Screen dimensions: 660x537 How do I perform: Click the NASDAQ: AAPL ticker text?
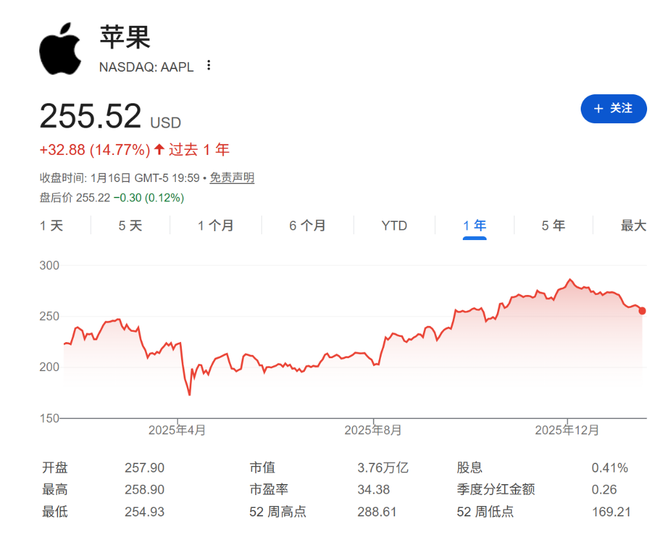tap(146, 67)
